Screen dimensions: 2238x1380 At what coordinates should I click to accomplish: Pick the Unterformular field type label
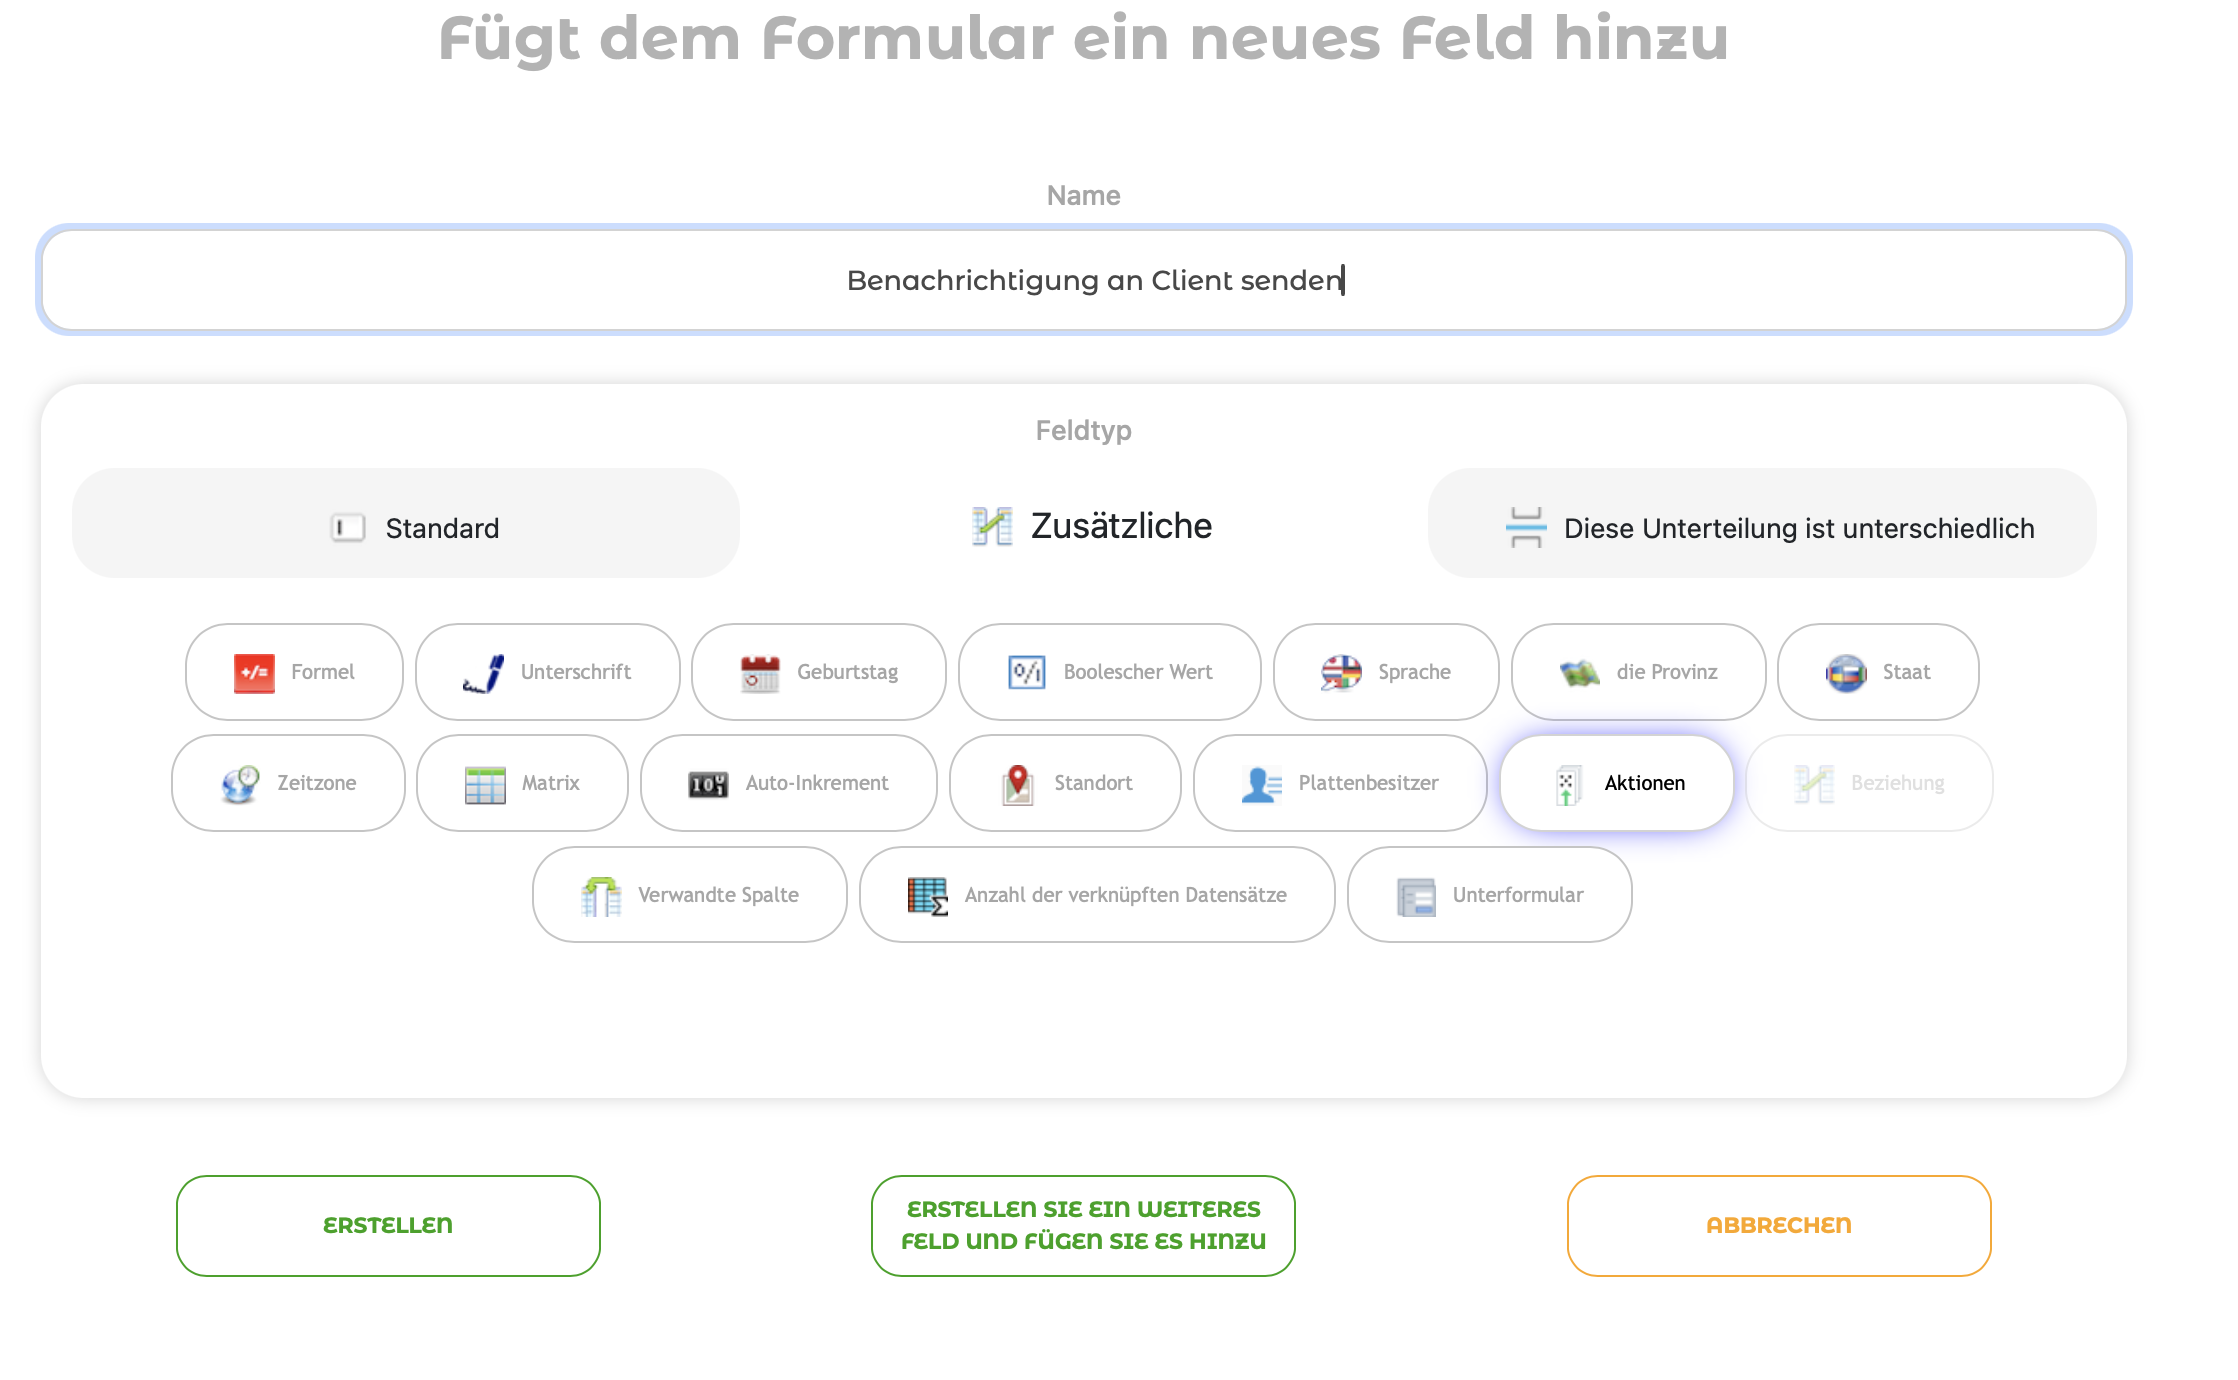(1517, 895)
